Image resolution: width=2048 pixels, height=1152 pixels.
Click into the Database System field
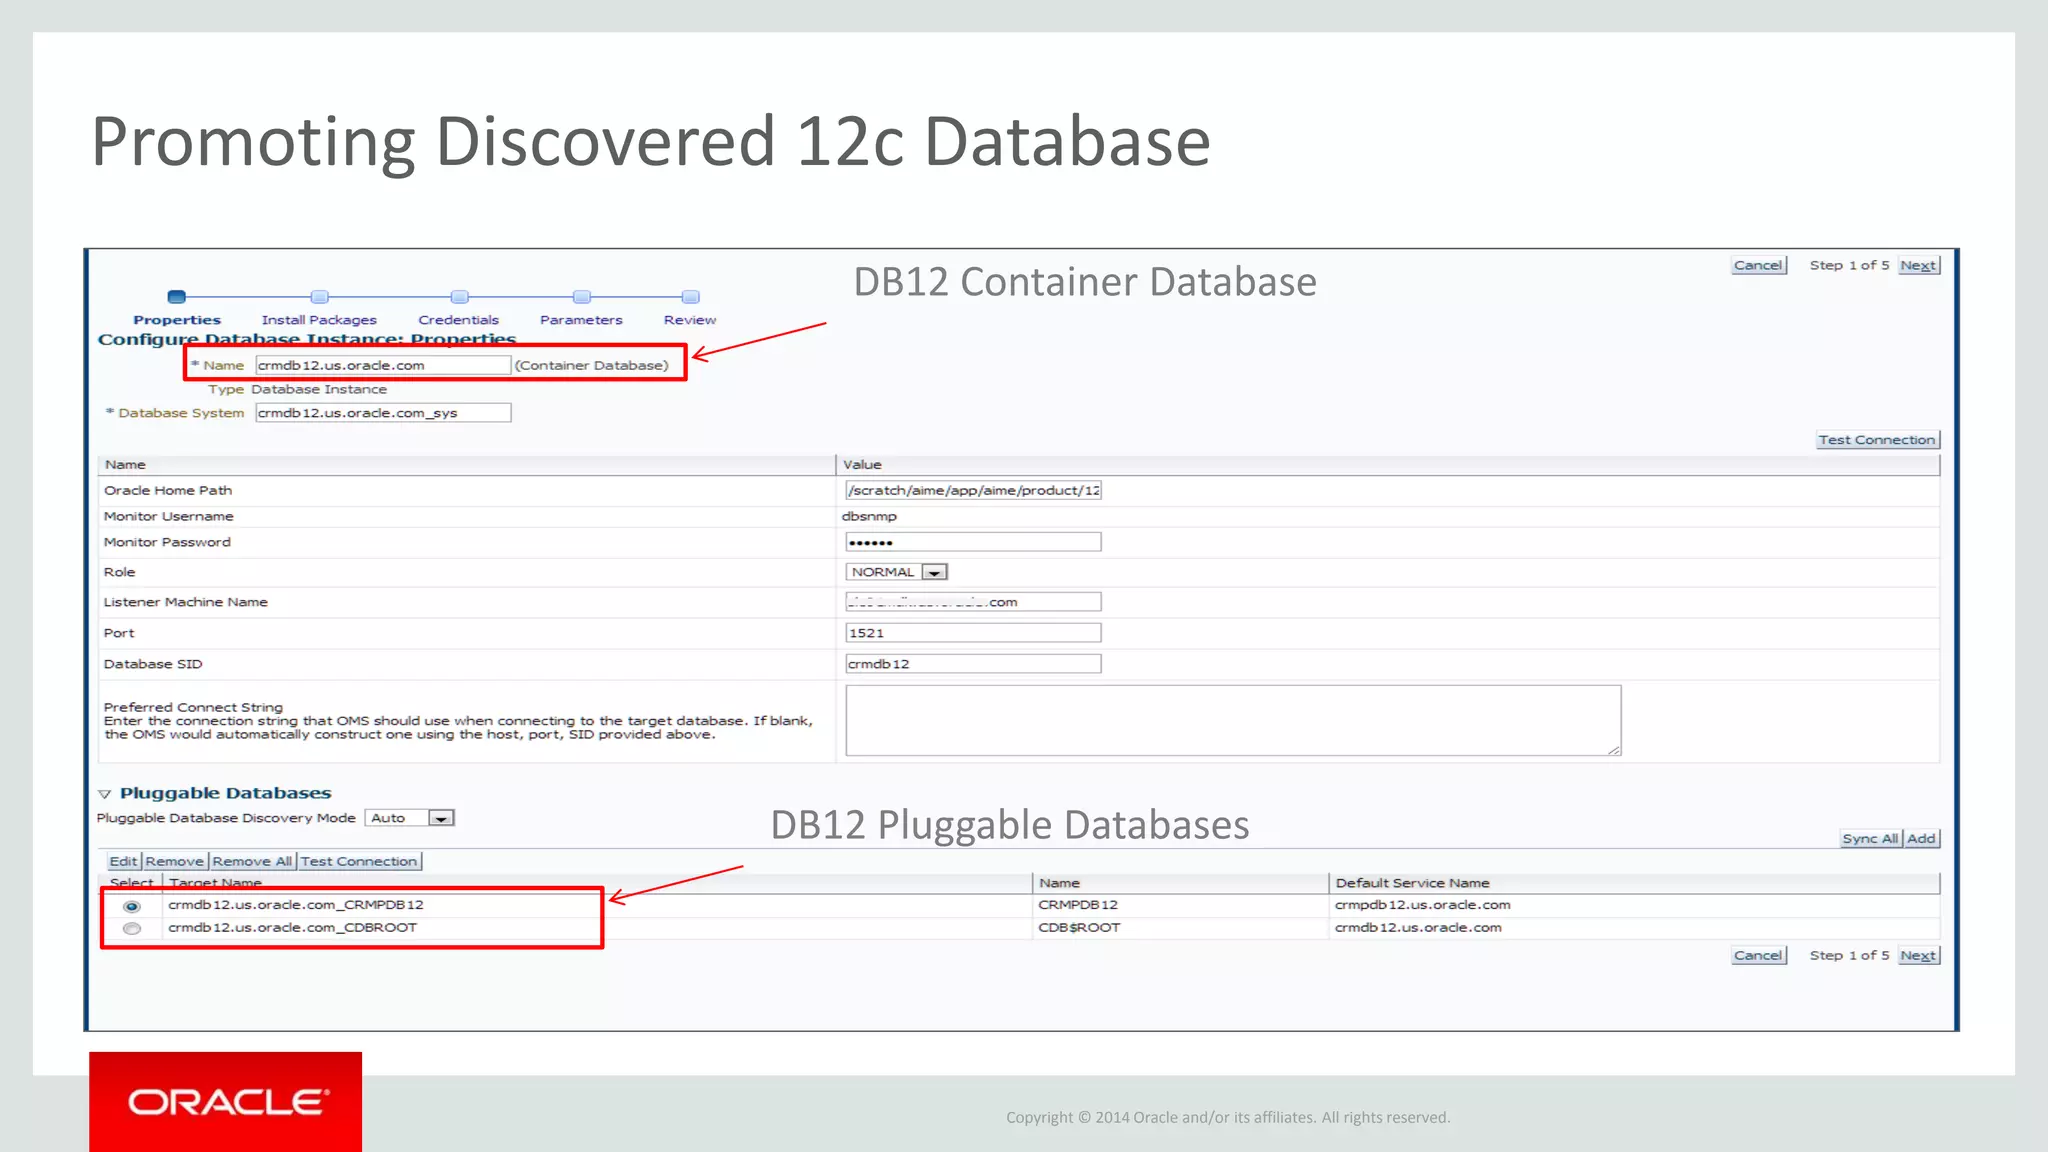(x=383, y=413)
